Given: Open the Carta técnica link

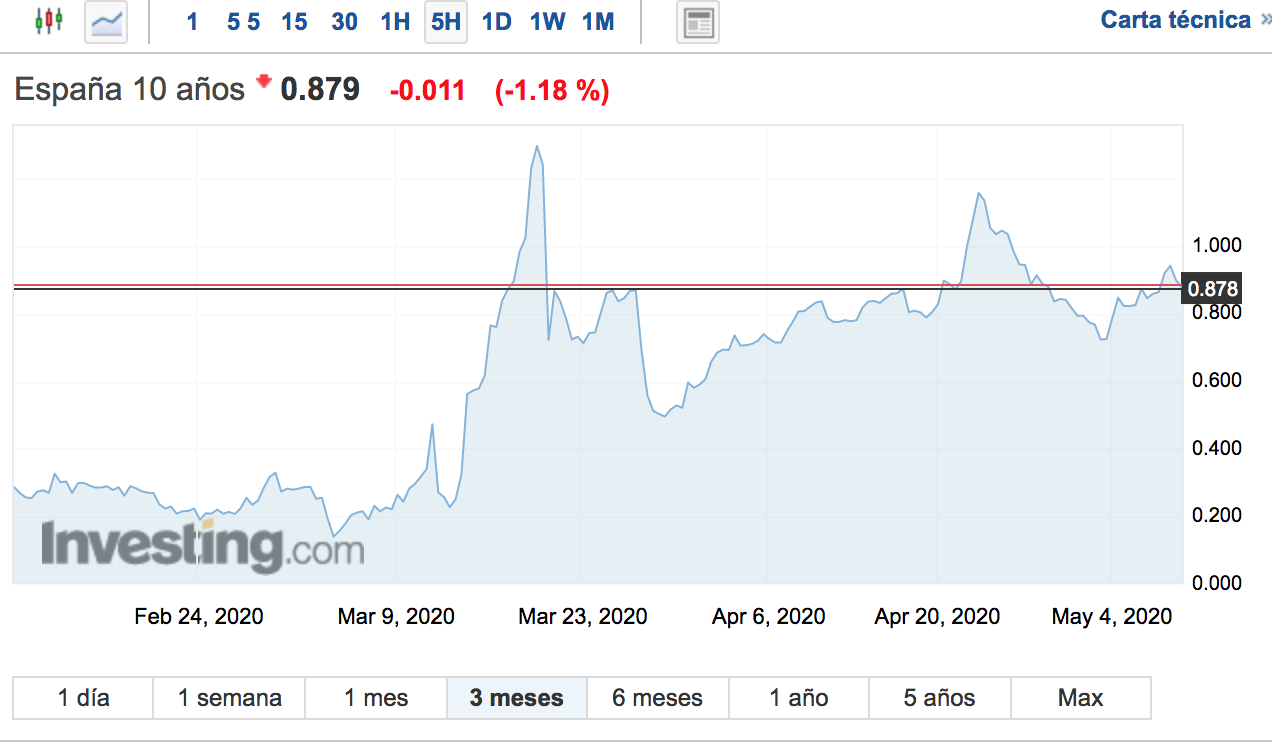Looking at the screenshot, I should (x=1175, y=20).
